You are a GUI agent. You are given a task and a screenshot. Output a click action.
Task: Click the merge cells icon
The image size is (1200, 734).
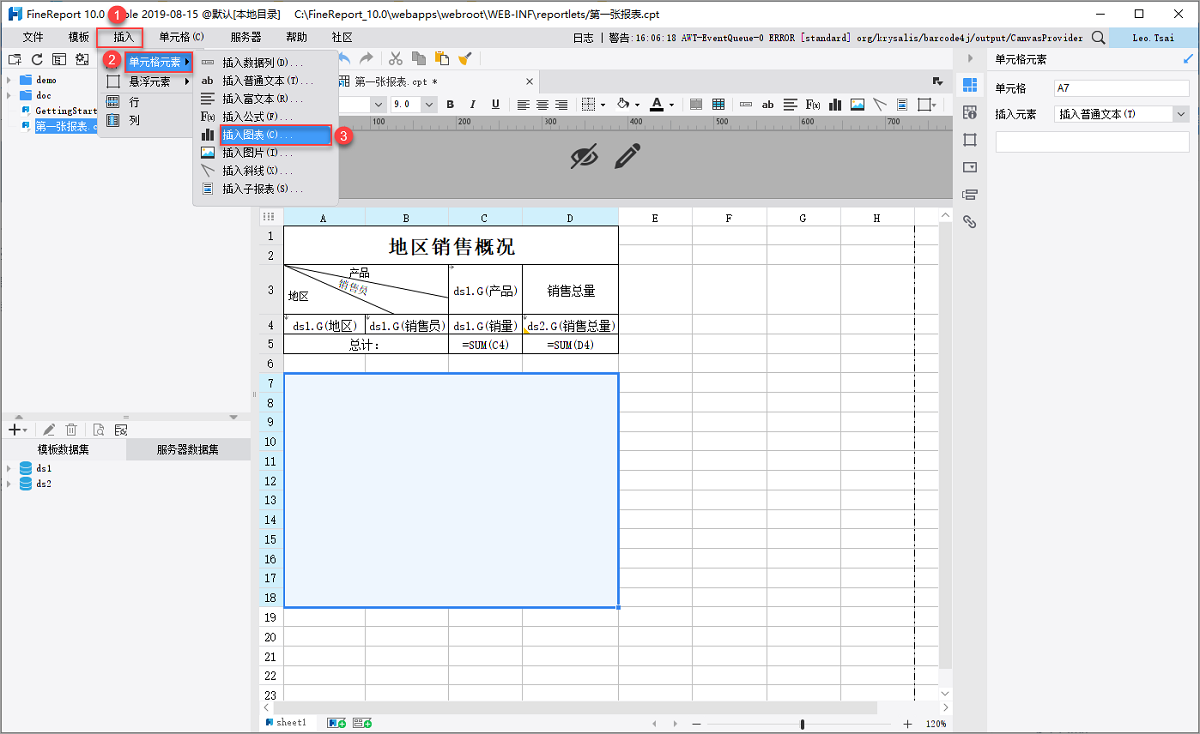tap(696, 104)
